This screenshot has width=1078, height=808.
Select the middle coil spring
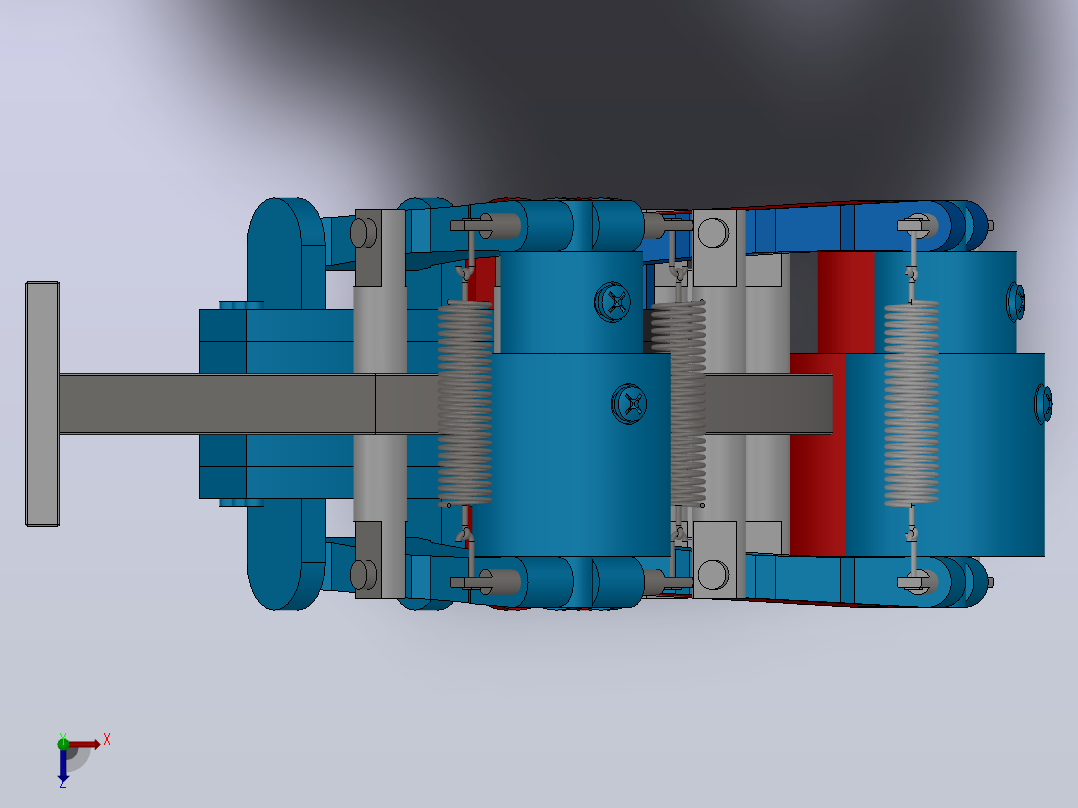coord(679,402)
